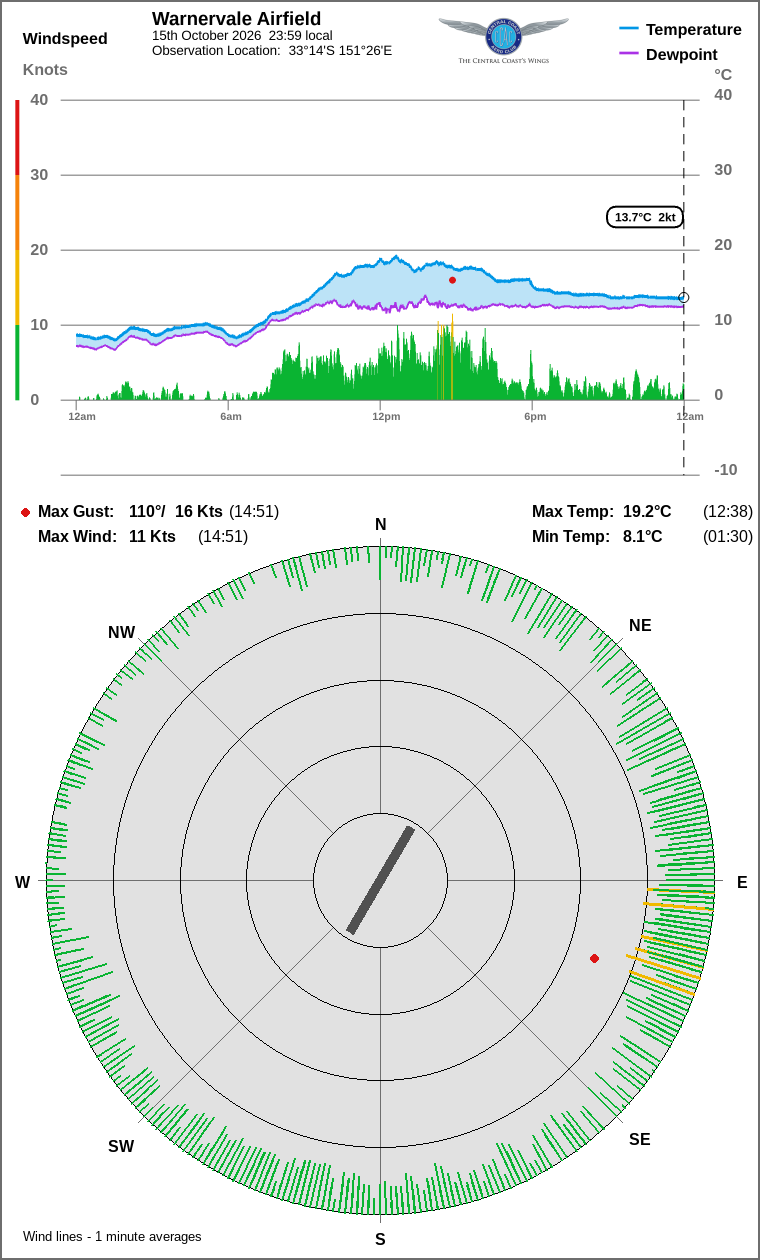Click the Wind lines 1 minute averages note
Screen dimensions: 760x1260
pos(112,1237)
